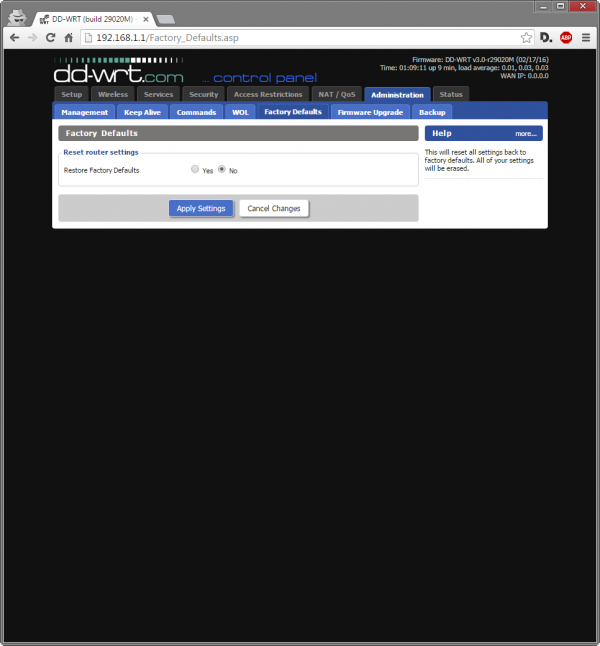Open the more... help link
This screenshot has width=600, height=646.
click(526, 133)
